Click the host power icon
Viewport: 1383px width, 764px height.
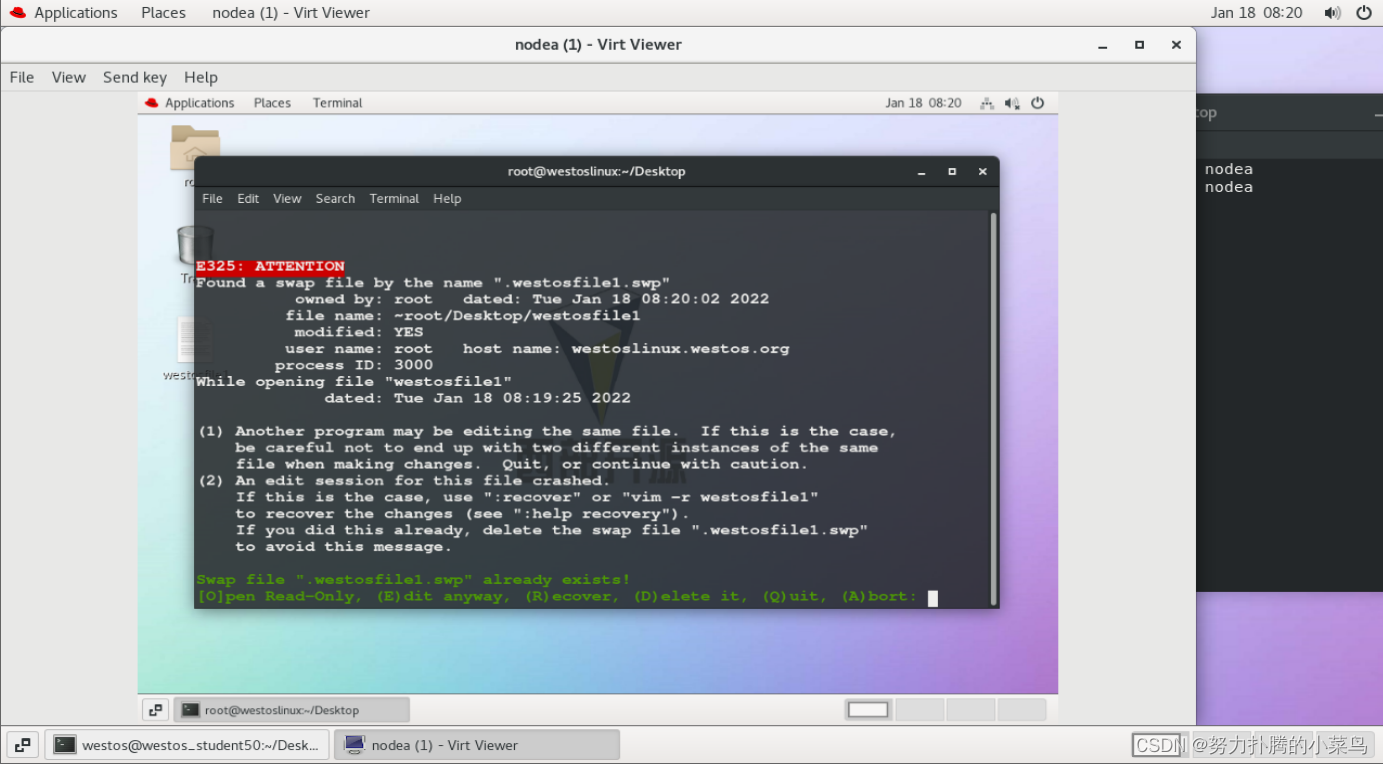[x=1364, y=13]
